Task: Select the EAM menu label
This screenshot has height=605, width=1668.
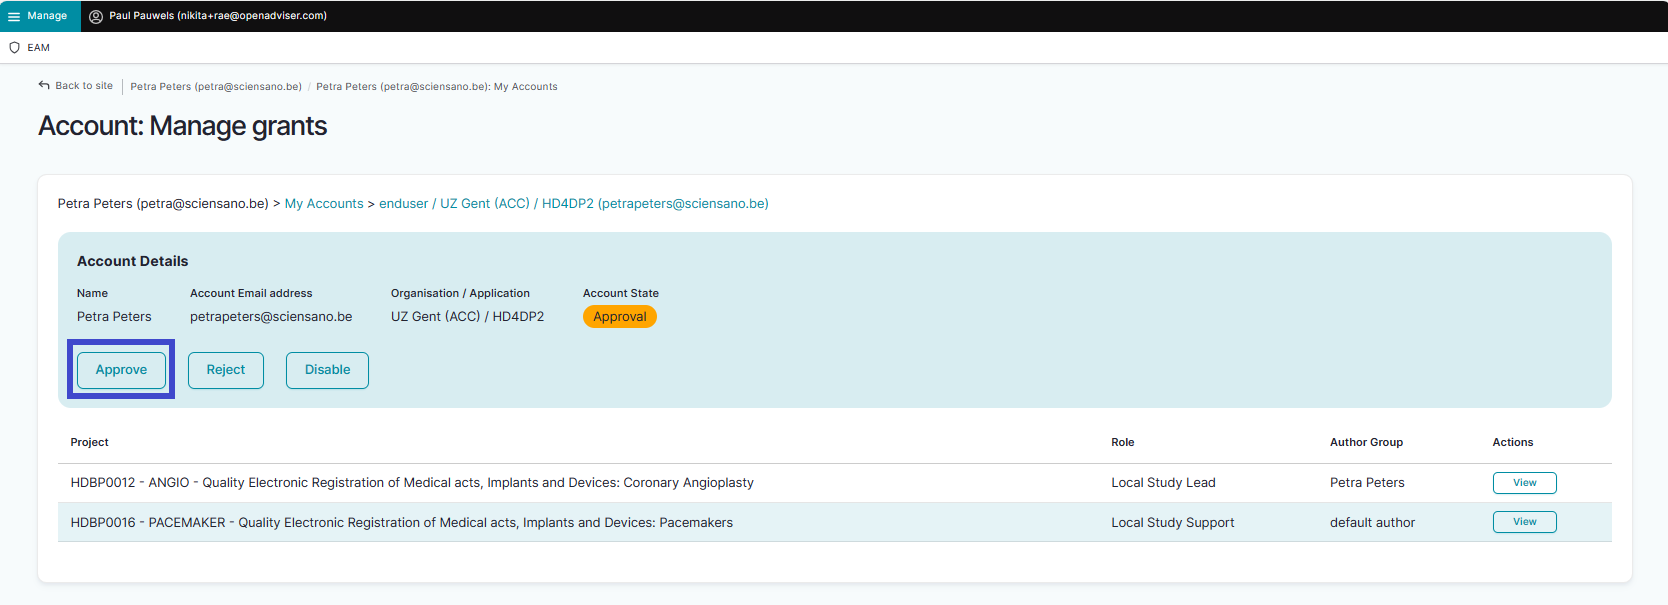Action: point(39,48)
